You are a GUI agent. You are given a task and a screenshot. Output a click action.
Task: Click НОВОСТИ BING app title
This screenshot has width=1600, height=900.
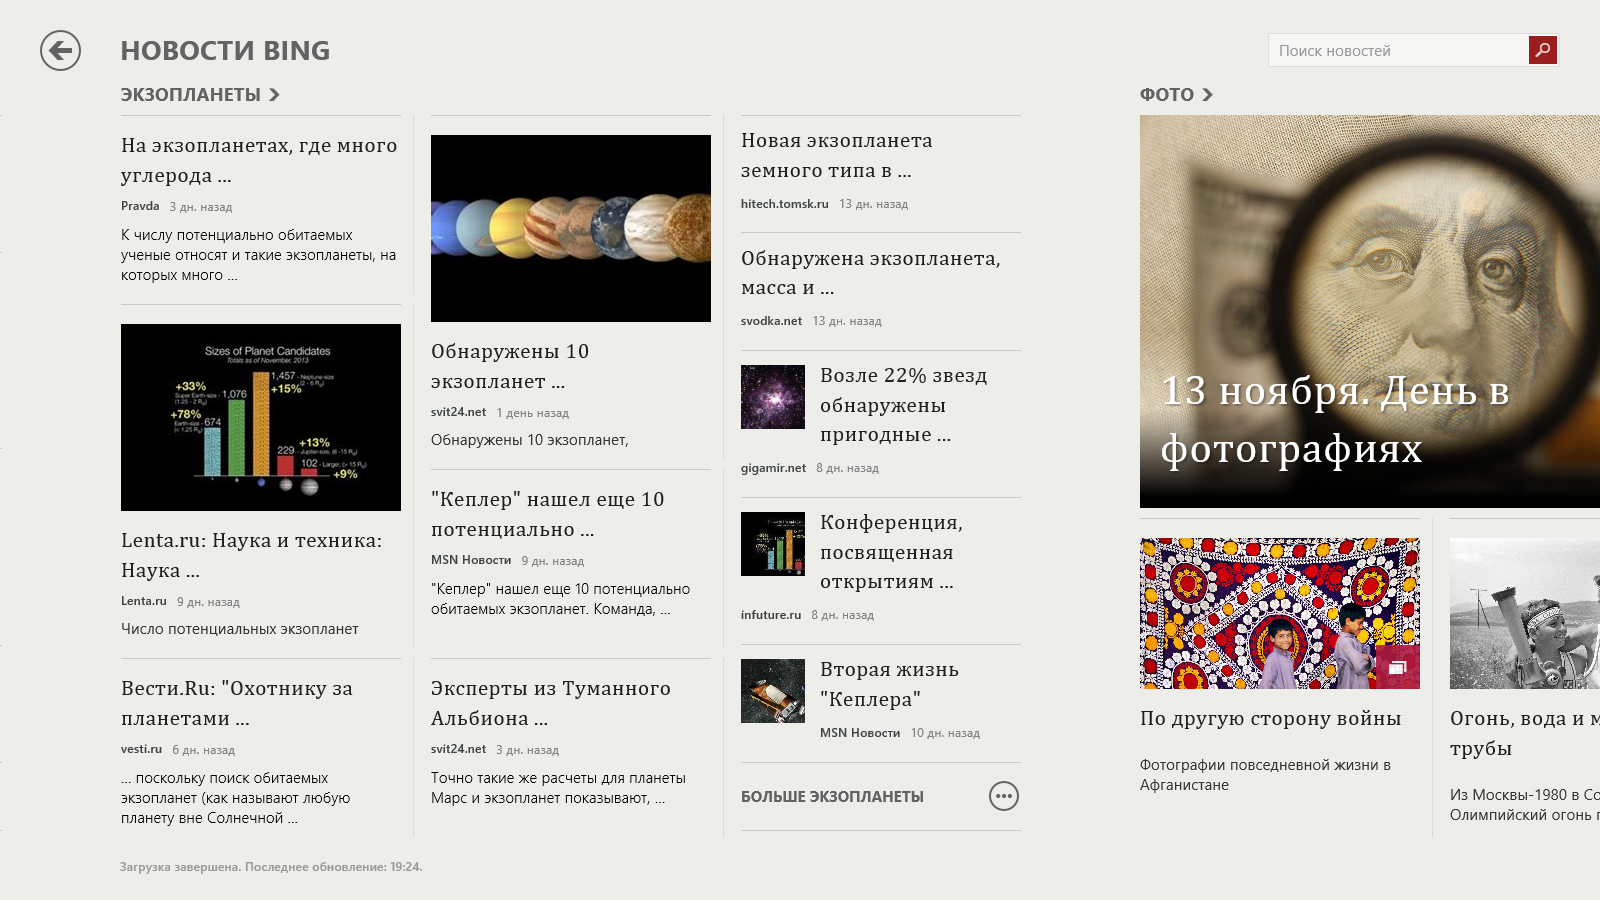[x=225, y=50]
